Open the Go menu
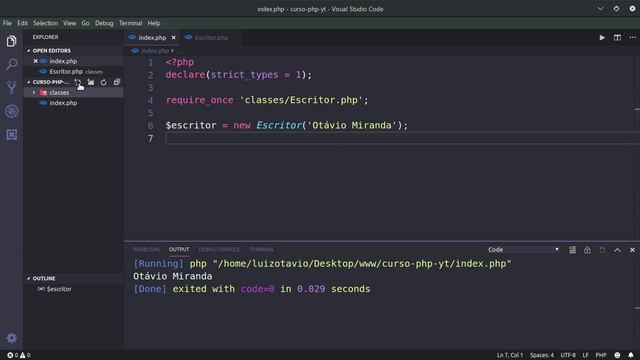640x360 pixels. [x=85, y=23]
